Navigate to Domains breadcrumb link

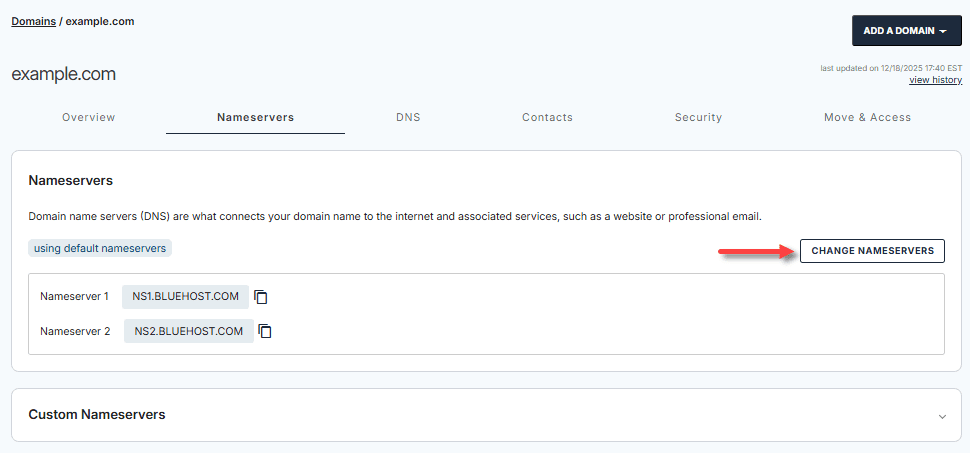tap(33, 21)
